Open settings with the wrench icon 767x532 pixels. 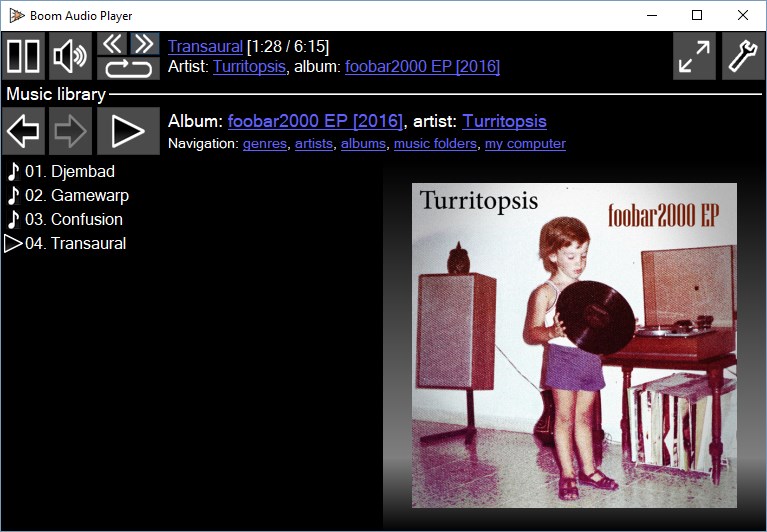[x=743, y=56]
